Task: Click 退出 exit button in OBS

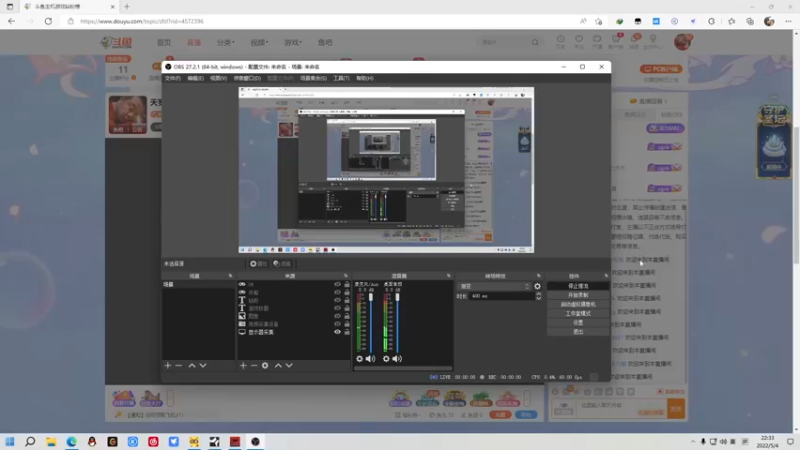Action: coord(578,332)
